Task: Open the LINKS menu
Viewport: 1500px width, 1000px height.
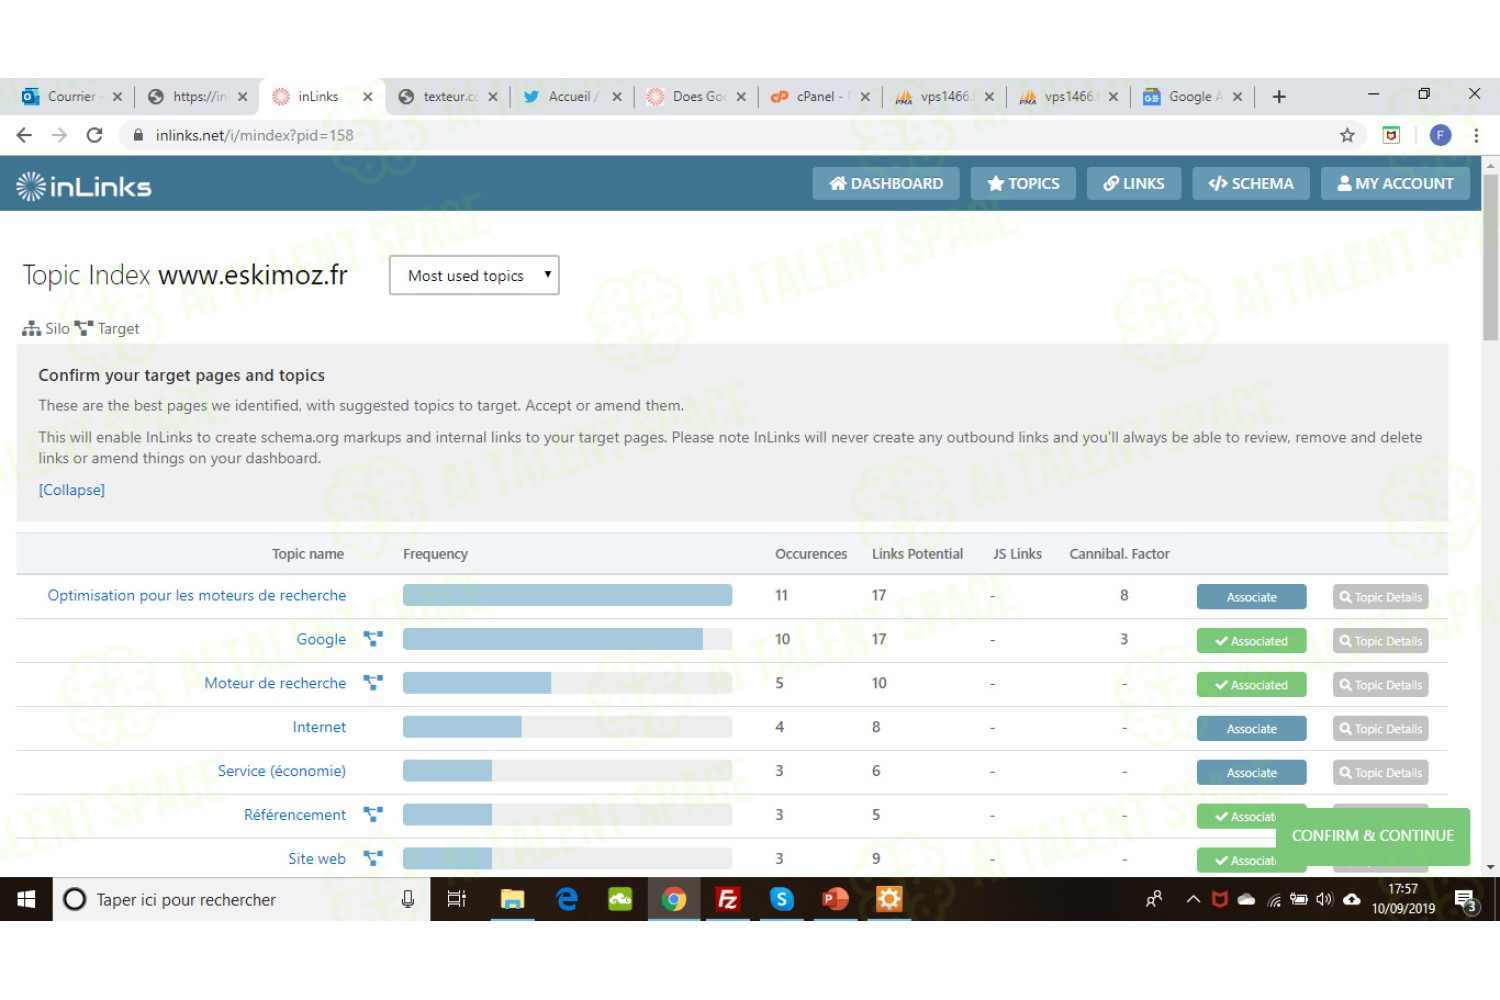Action: coord(1134,183)
